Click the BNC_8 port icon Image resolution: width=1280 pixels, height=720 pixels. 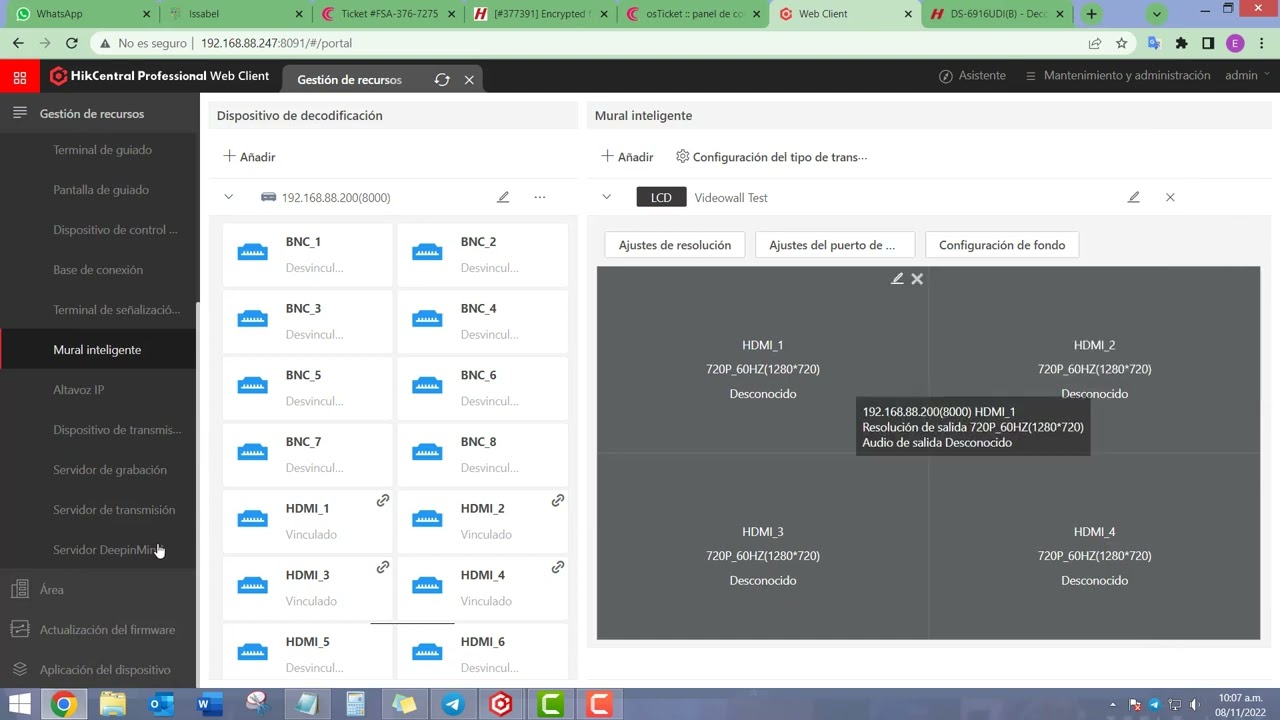(427, 452)
